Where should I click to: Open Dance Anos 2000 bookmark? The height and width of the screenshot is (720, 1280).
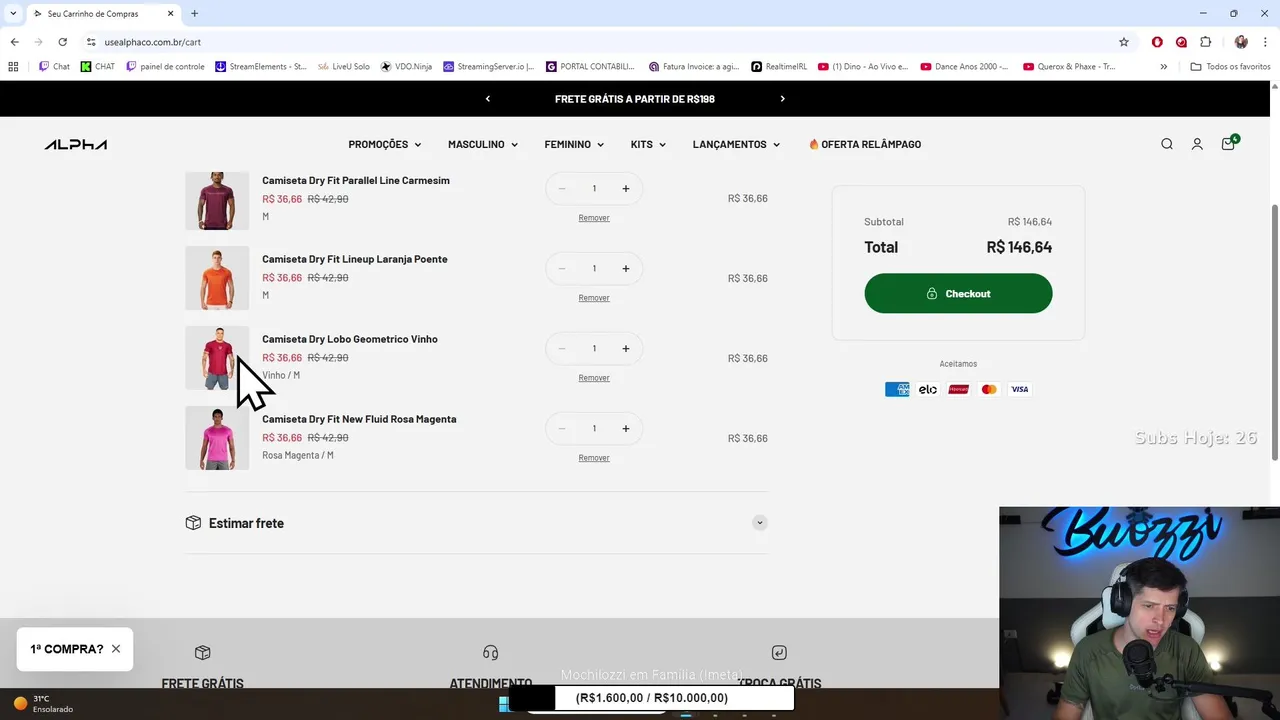(x=963, y=67)
